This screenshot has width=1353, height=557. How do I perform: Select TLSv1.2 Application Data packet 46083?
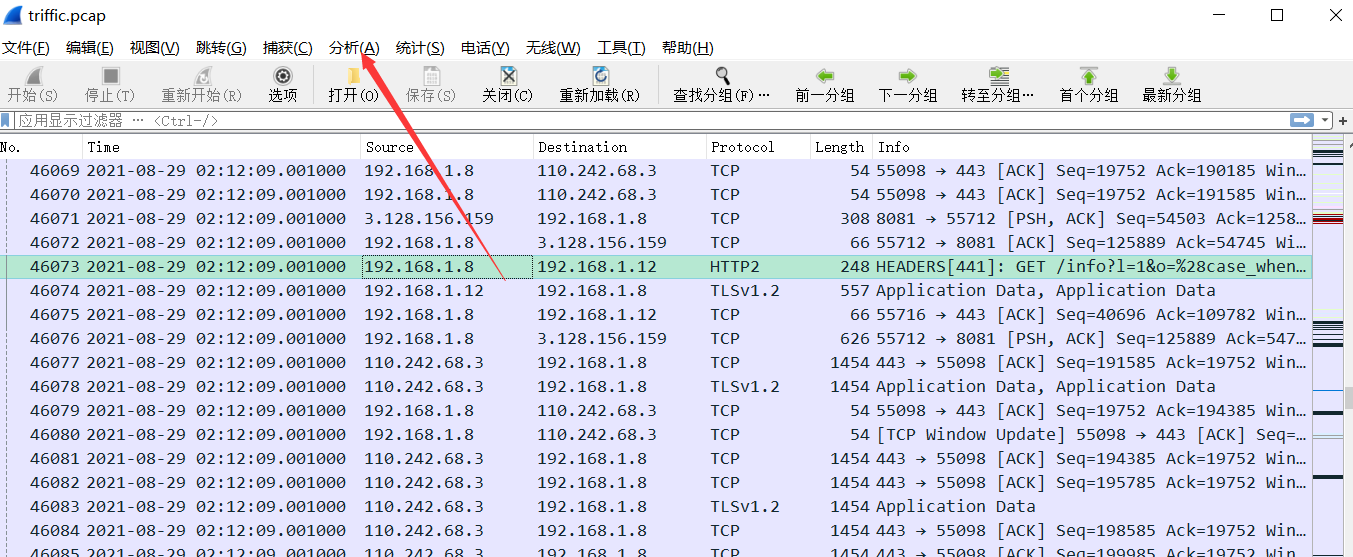(x=655, y=507)
